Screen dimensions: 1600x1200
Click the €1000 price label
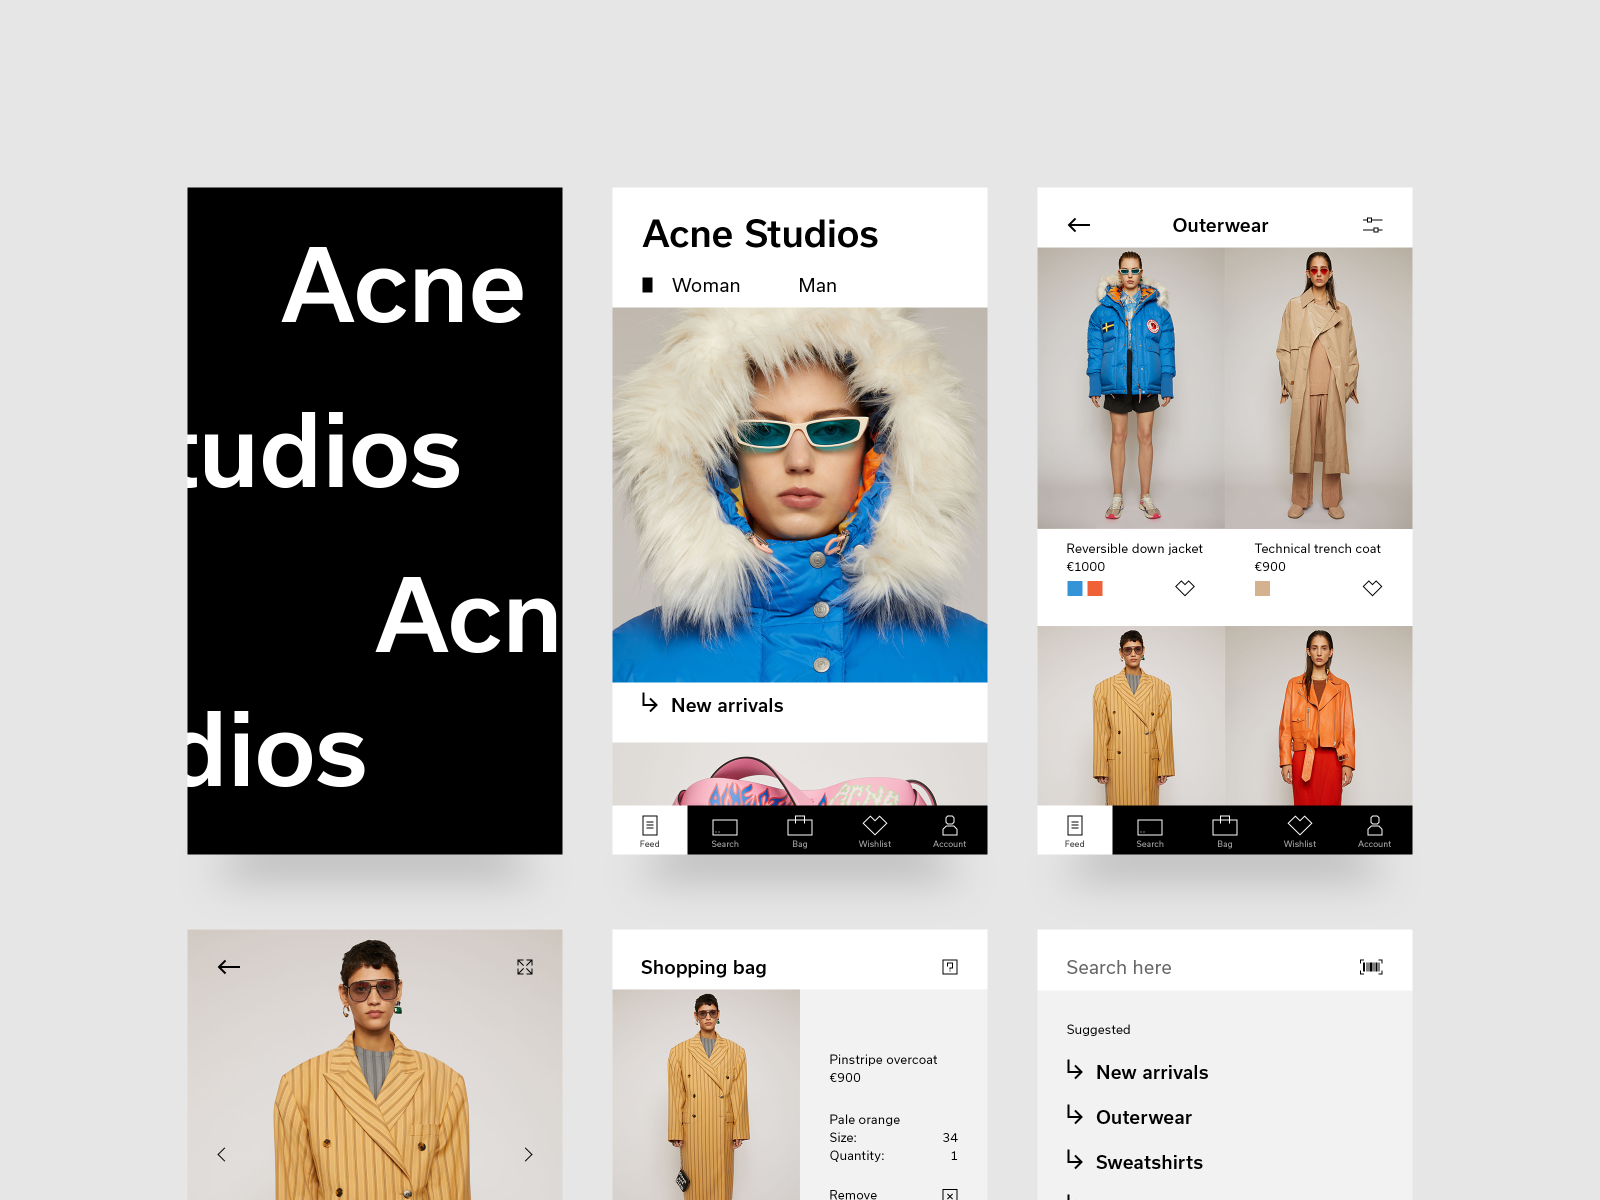(x=1086, y=567)
